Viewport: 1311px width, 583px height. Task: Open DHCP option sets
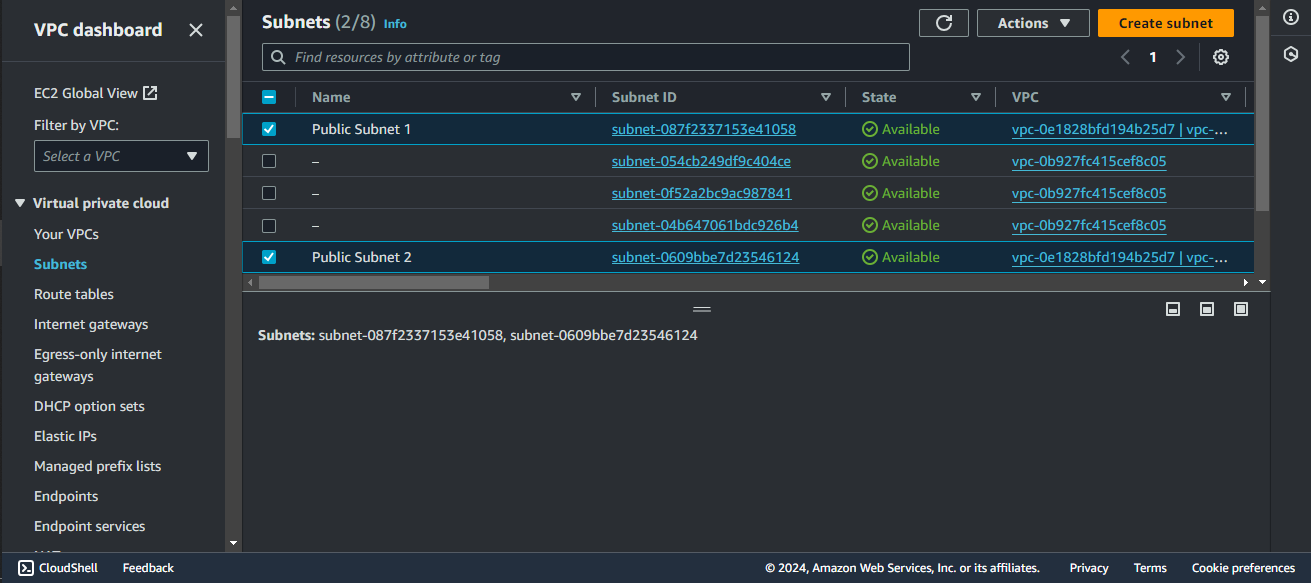point(89,406)
